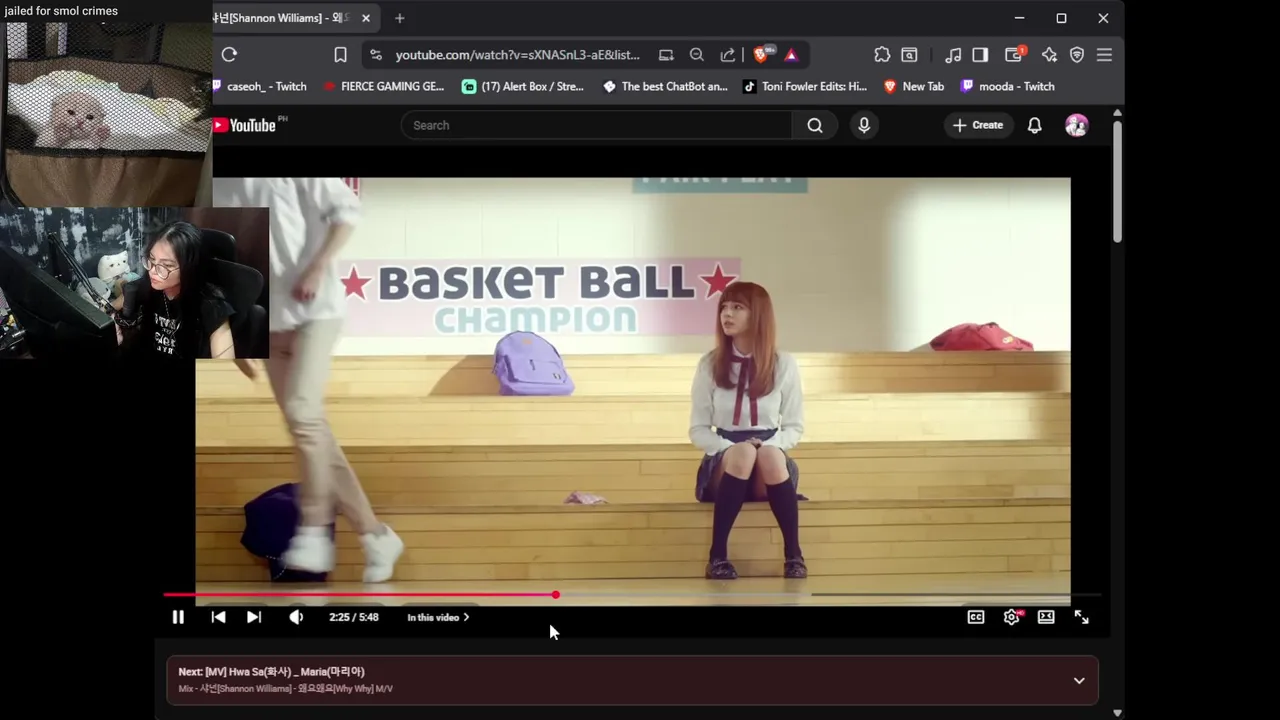
Task: Click the page vertical scrollbar thumb
Action: tap(1117, 181)
